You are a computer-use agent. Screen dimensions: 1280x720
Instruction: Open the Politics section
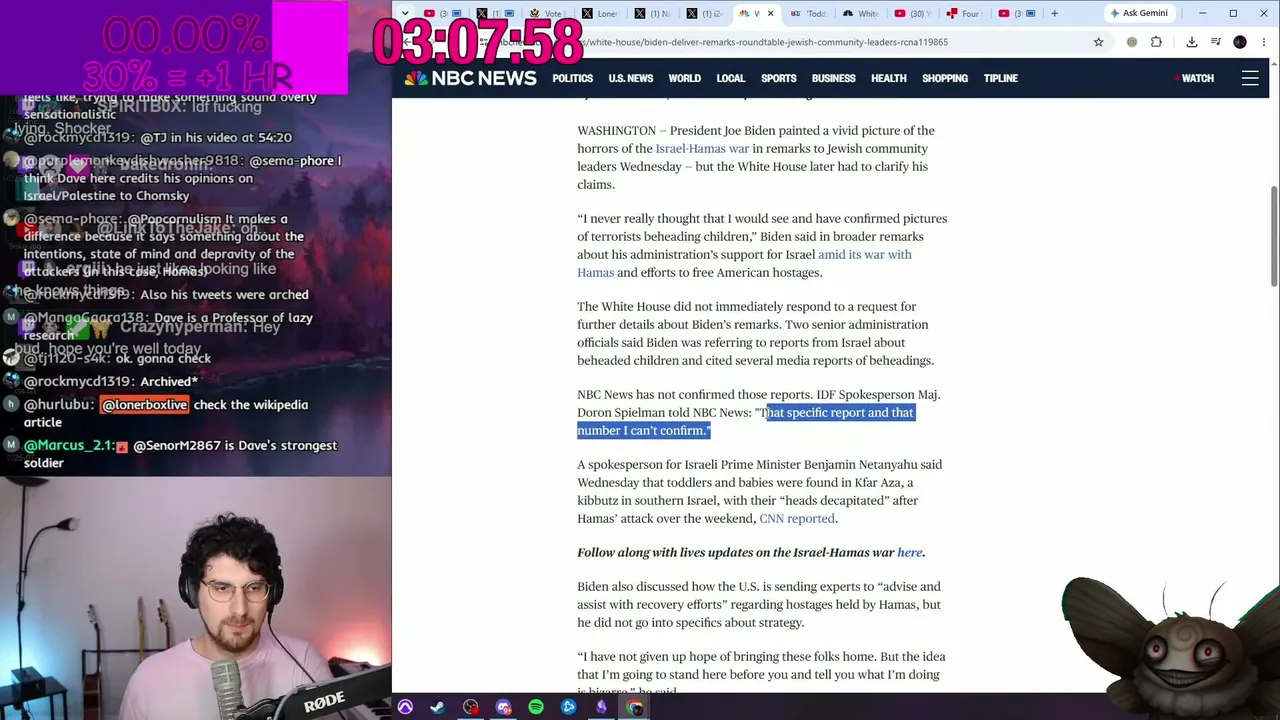click(573, 78)
